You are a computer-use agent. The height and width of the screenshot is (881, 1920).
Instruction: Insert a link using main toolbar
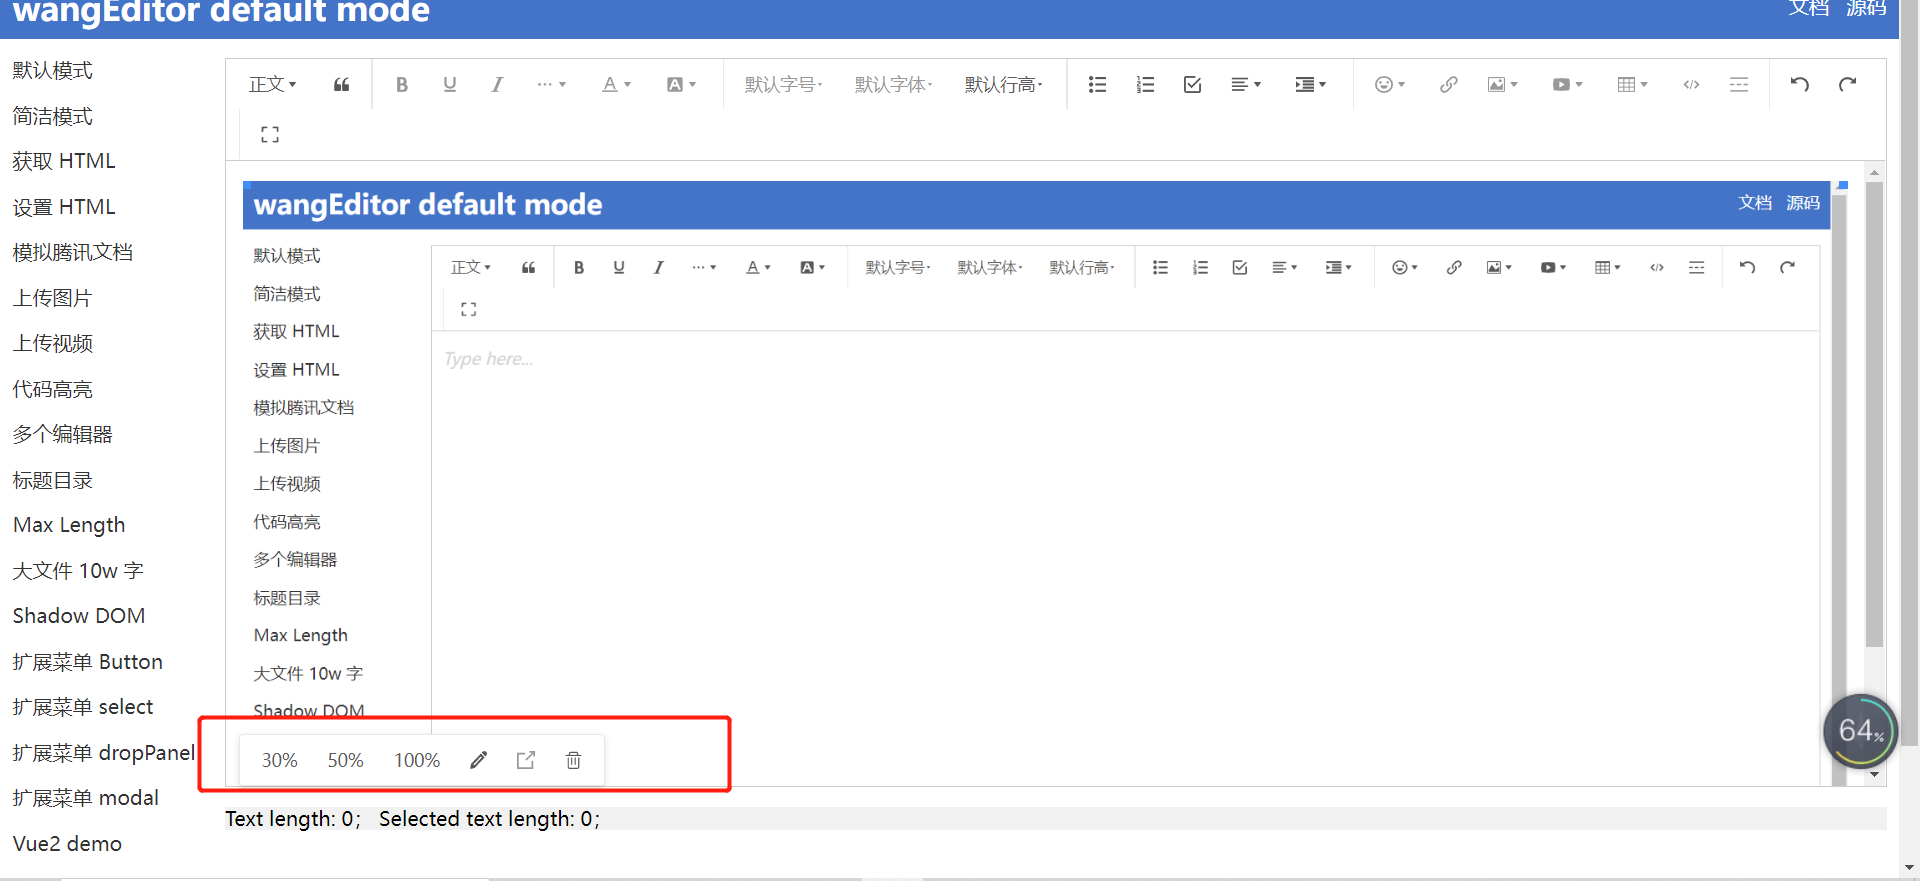pyautogui.click(x=1448, y=85)
